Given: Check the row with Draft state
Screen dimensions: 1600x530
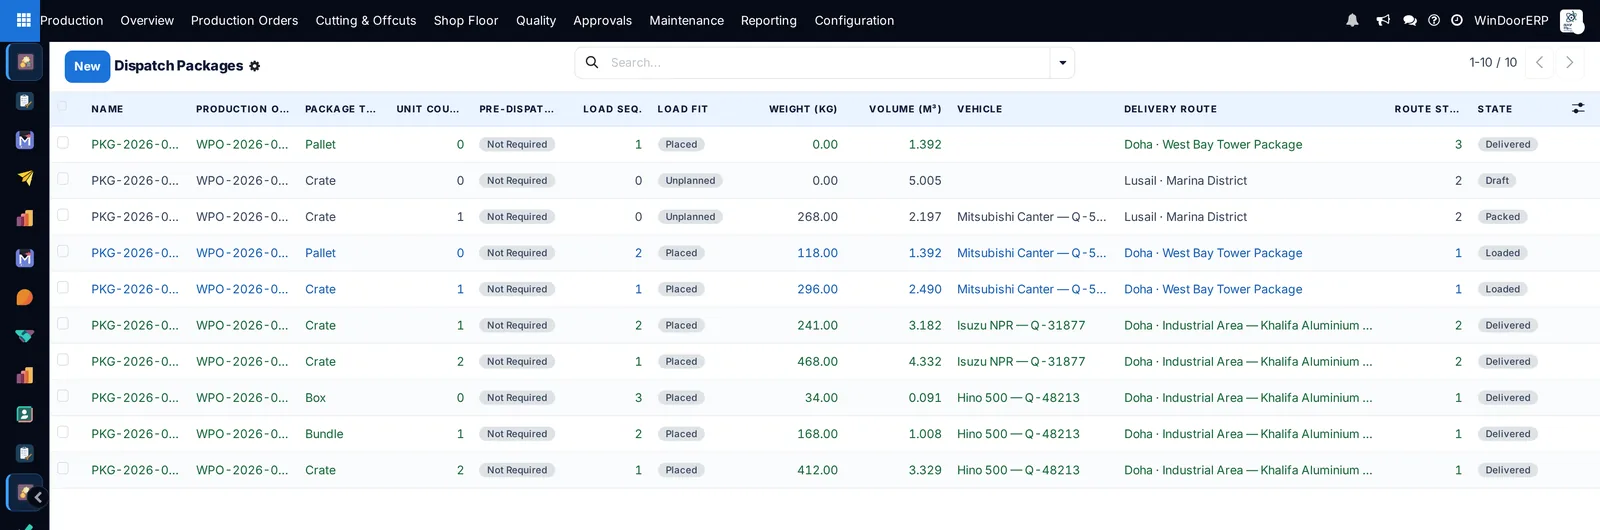Looking at the screenshot, I should tap(63, 179).
